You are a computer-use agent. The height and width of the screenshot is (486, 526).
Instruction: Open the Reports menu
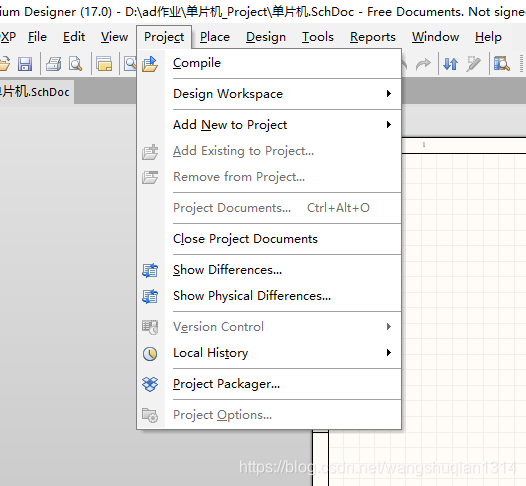373,37
